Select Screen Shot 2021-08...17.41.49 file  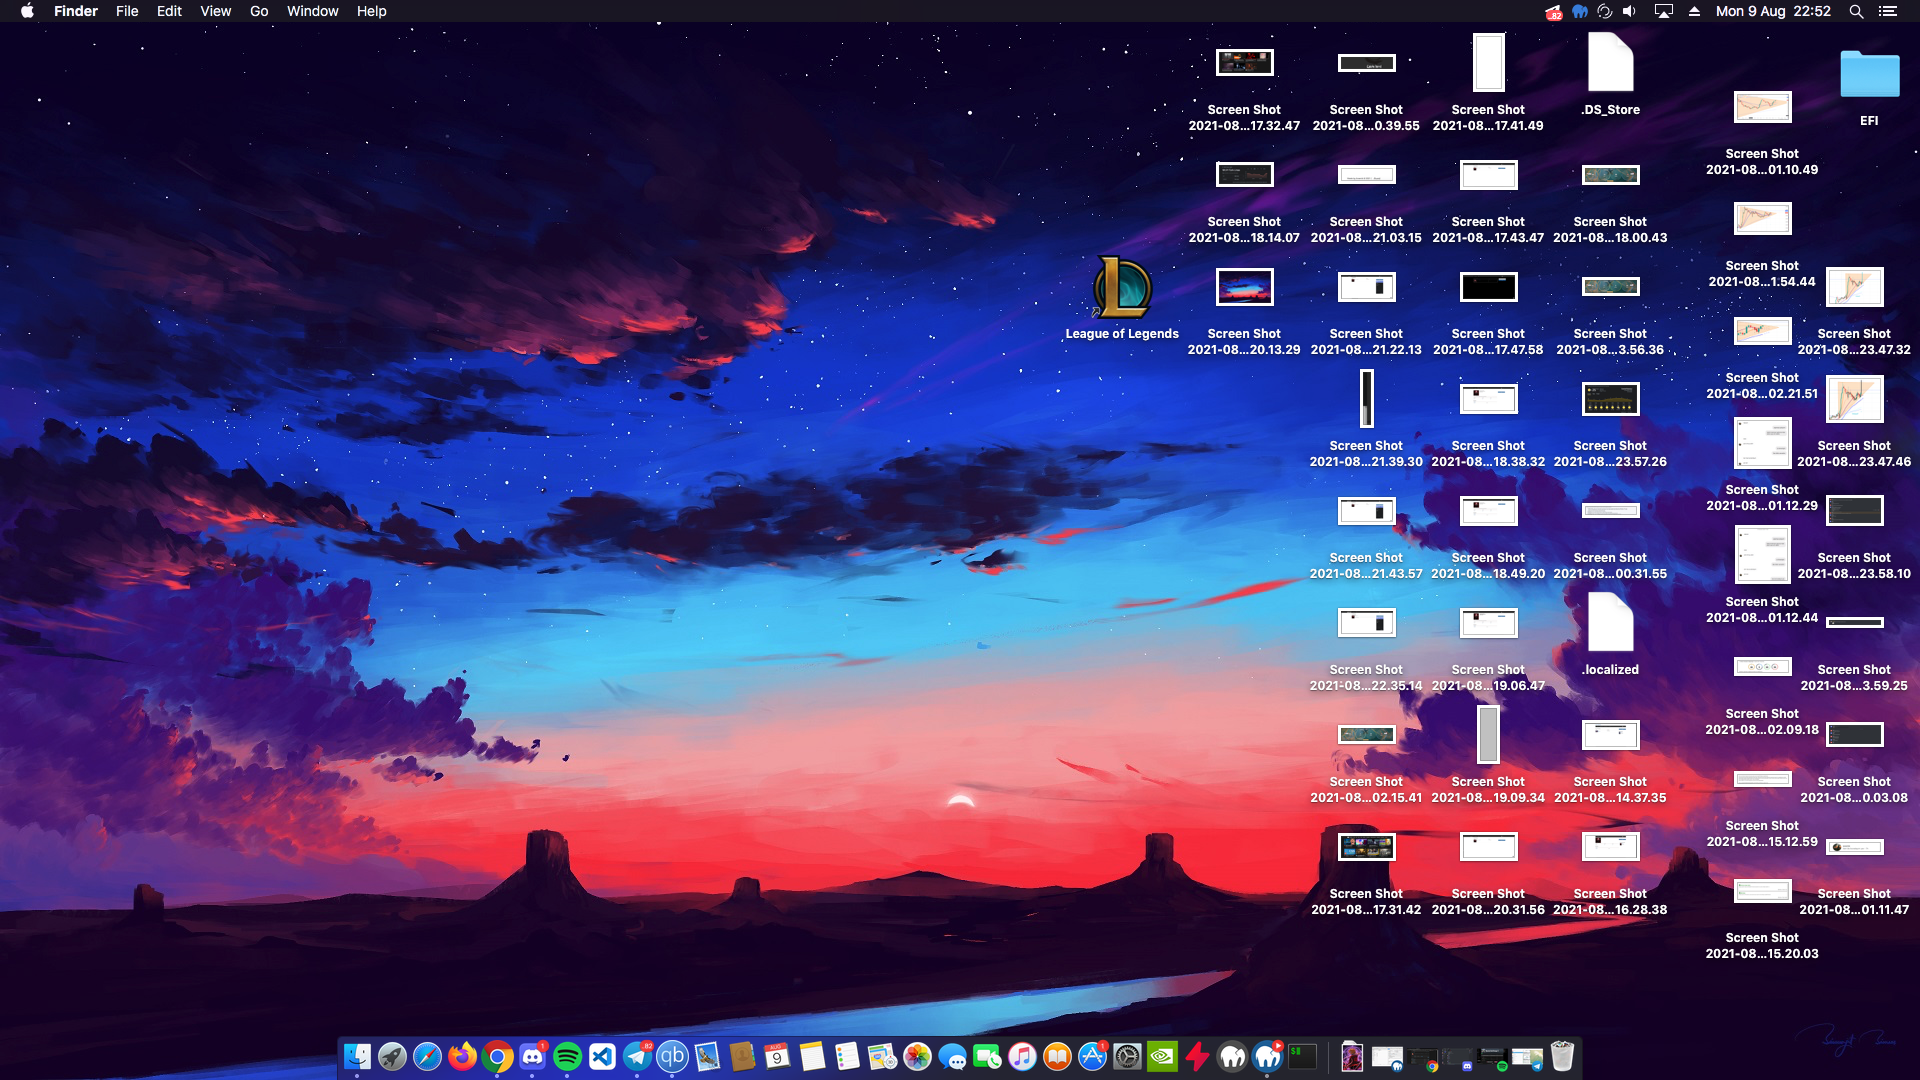[1488, 62]
